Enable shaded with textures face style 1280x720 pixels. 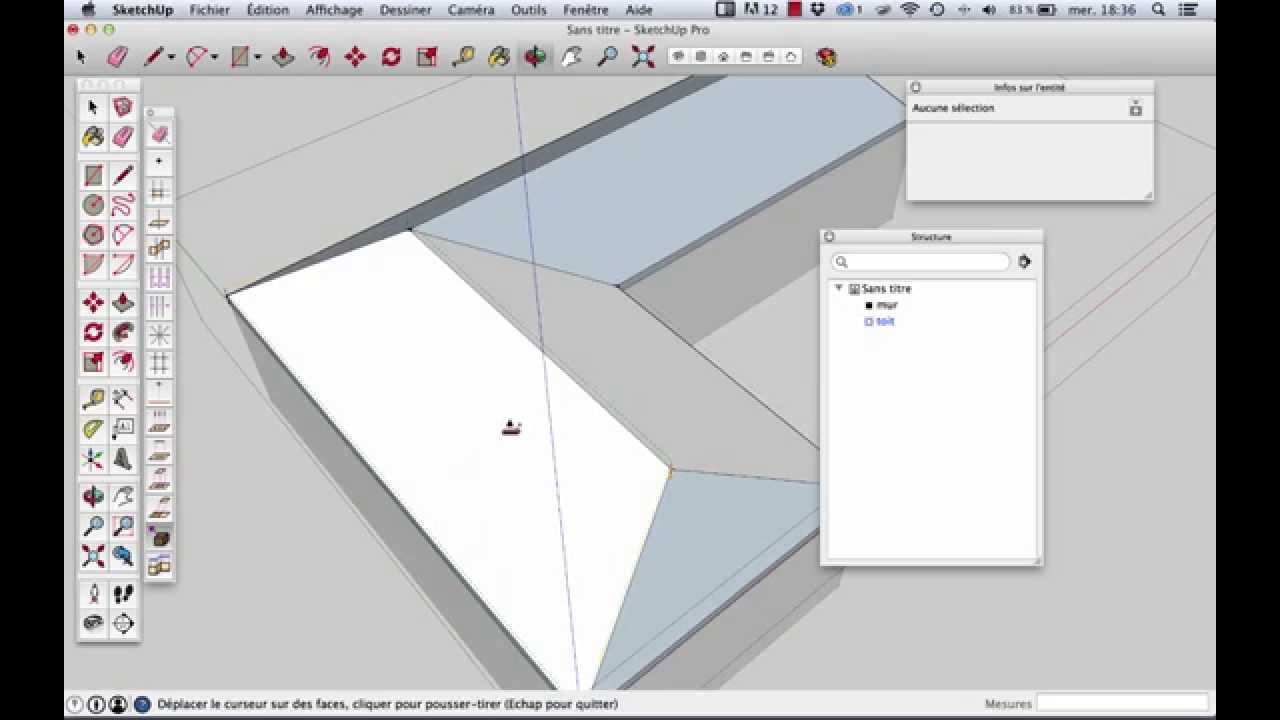click(x=770, y=57)
